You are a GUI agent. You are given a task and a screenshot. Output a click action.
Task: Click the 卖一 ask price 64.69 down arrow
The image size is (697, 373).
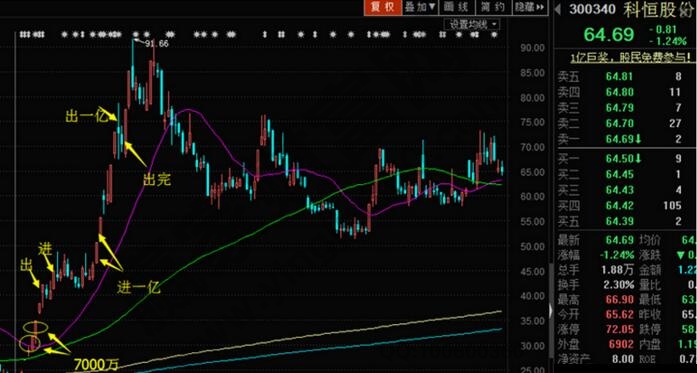tap(638, 139)
